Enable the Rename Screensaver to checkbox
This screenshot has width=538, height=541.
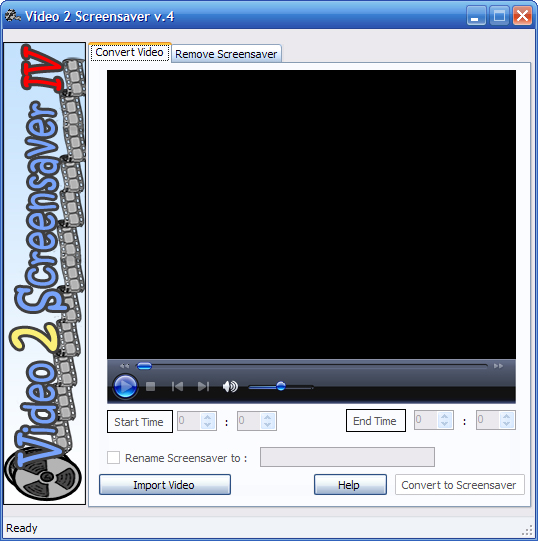[x=113, y=458]
